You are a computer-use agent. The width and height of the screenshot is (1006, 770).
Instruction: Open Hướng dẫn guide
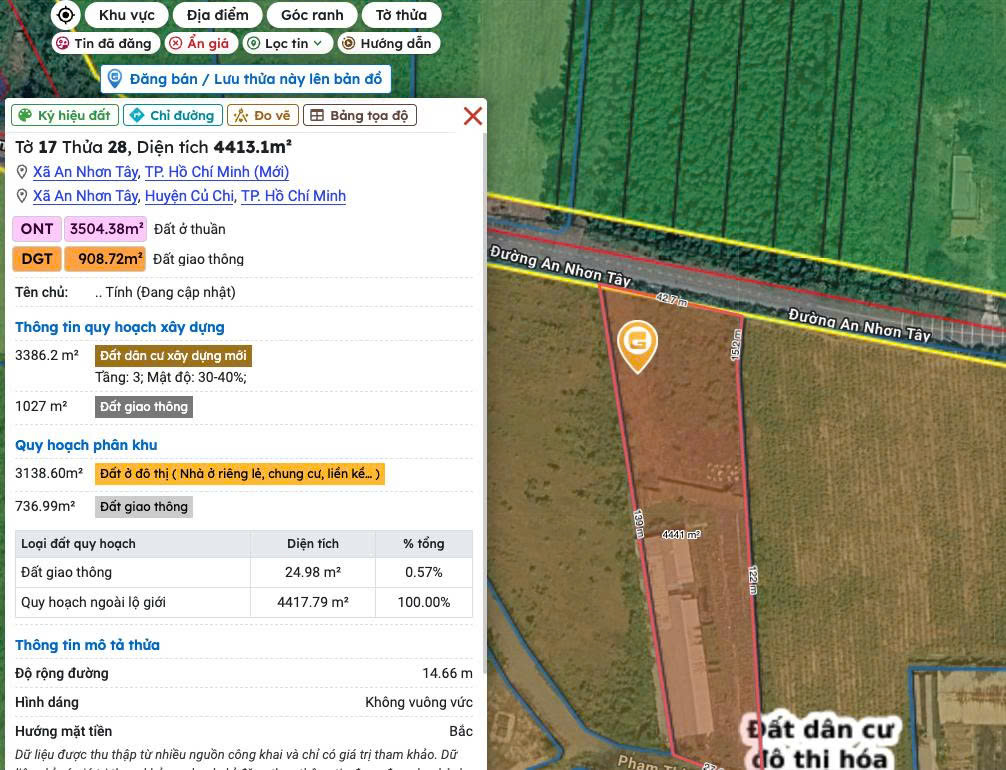point(388,43)
